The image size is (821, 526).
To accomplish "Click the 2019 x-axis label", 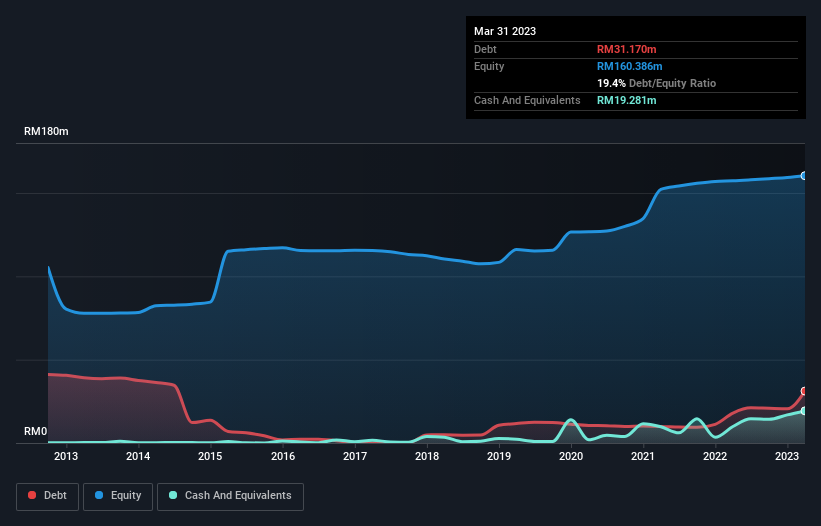I will (499, 456).
